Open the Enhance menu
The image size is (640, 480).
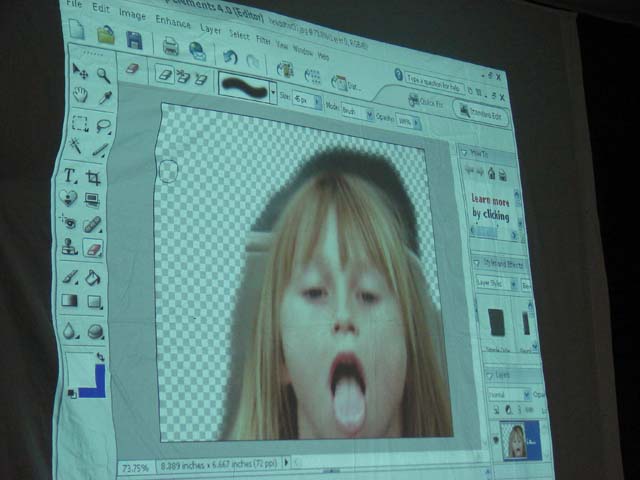click(173, 20)
